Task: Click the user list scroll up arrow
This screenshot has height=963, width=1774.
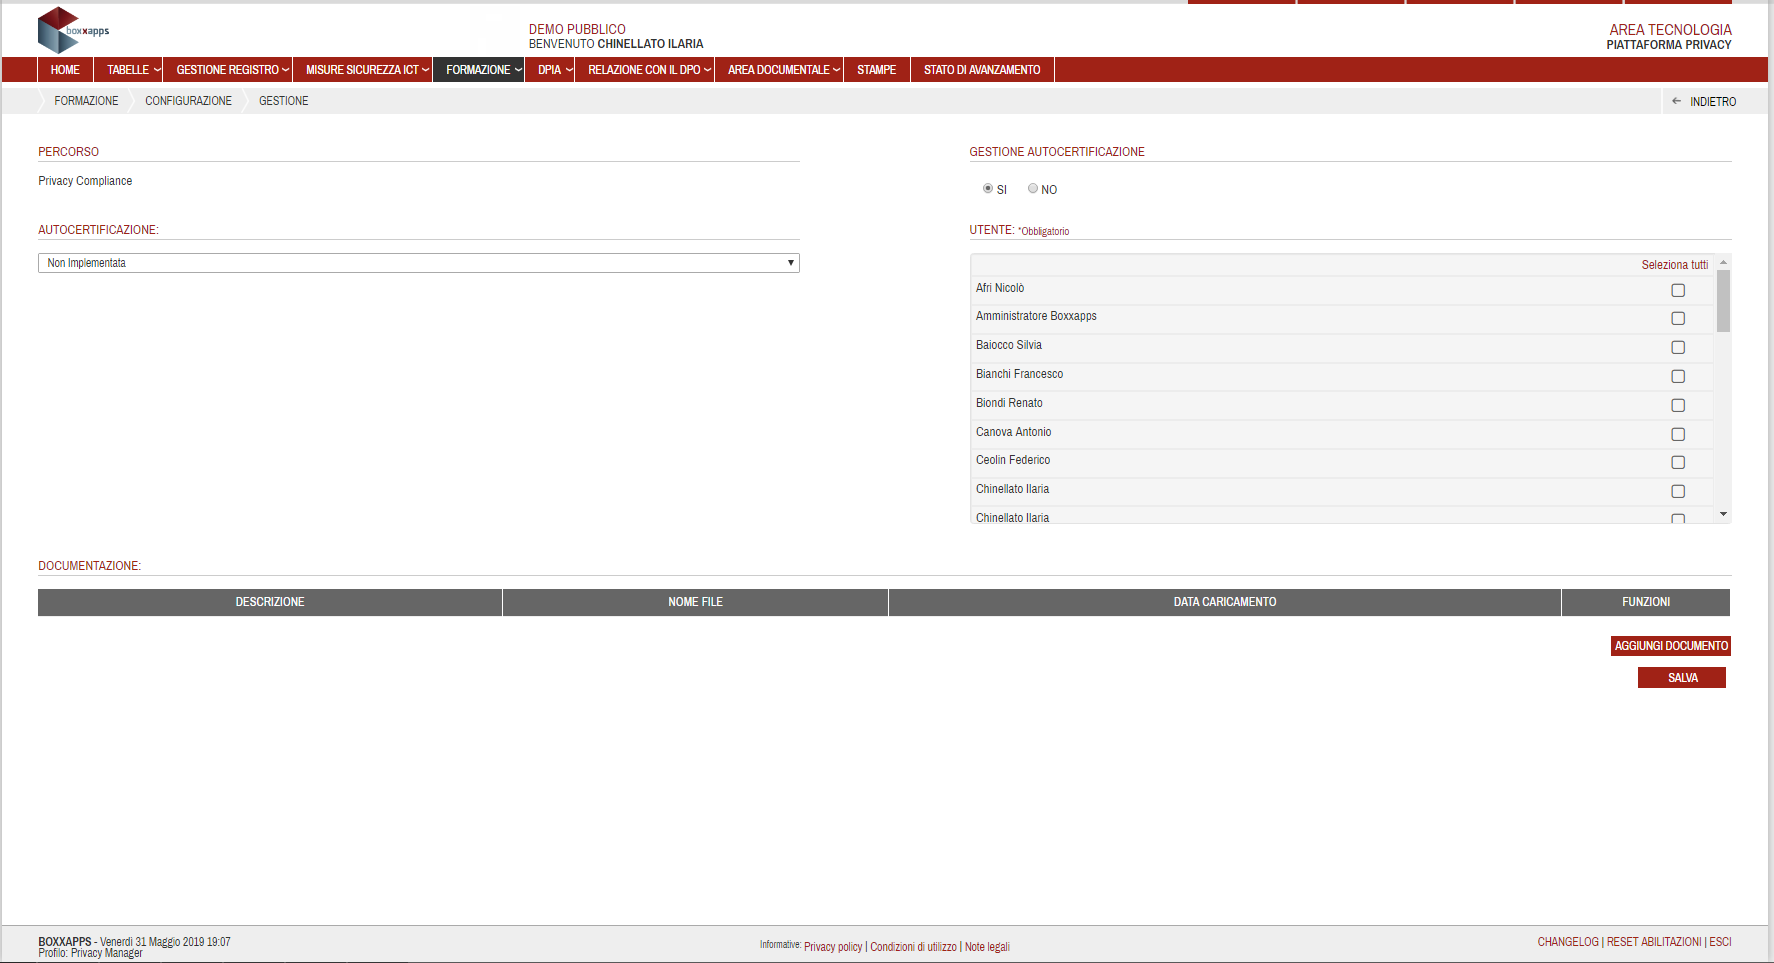Action: [1723, 262]
